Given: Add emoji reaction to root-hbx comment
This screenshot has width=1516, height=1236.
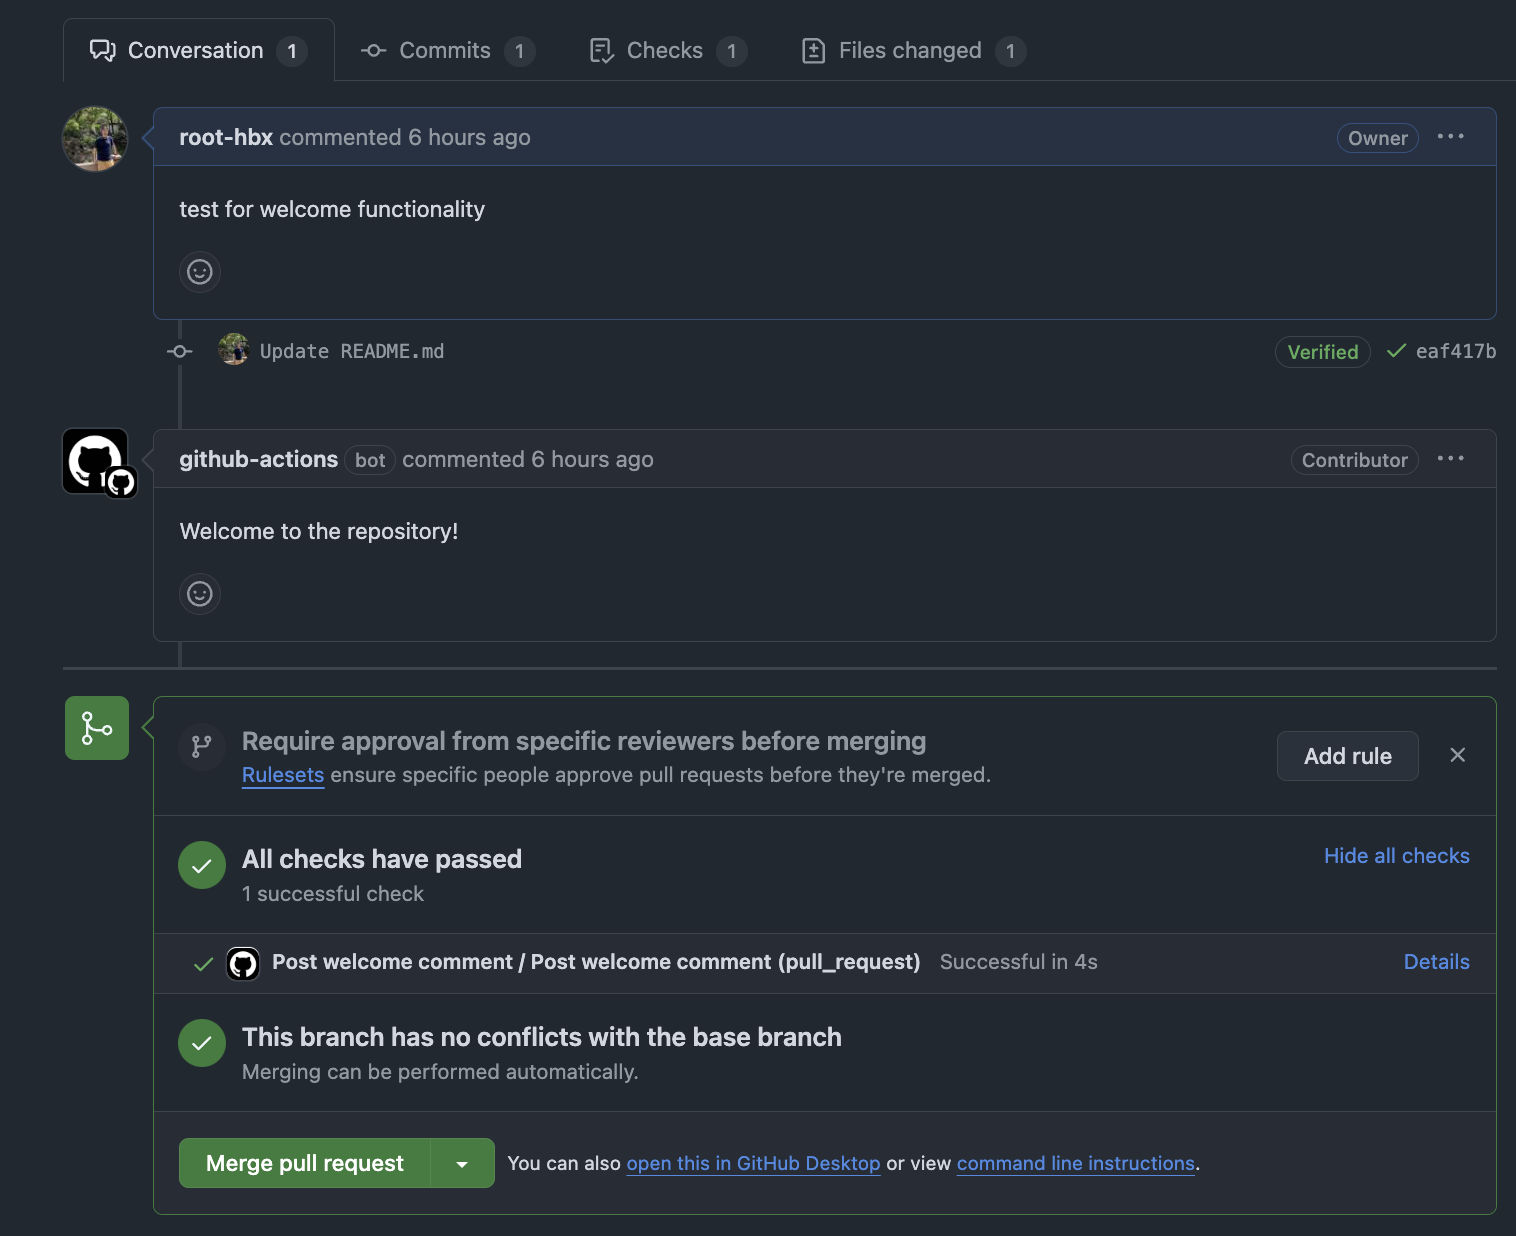Looking at the screenshot, I should (x=200, y=272).
